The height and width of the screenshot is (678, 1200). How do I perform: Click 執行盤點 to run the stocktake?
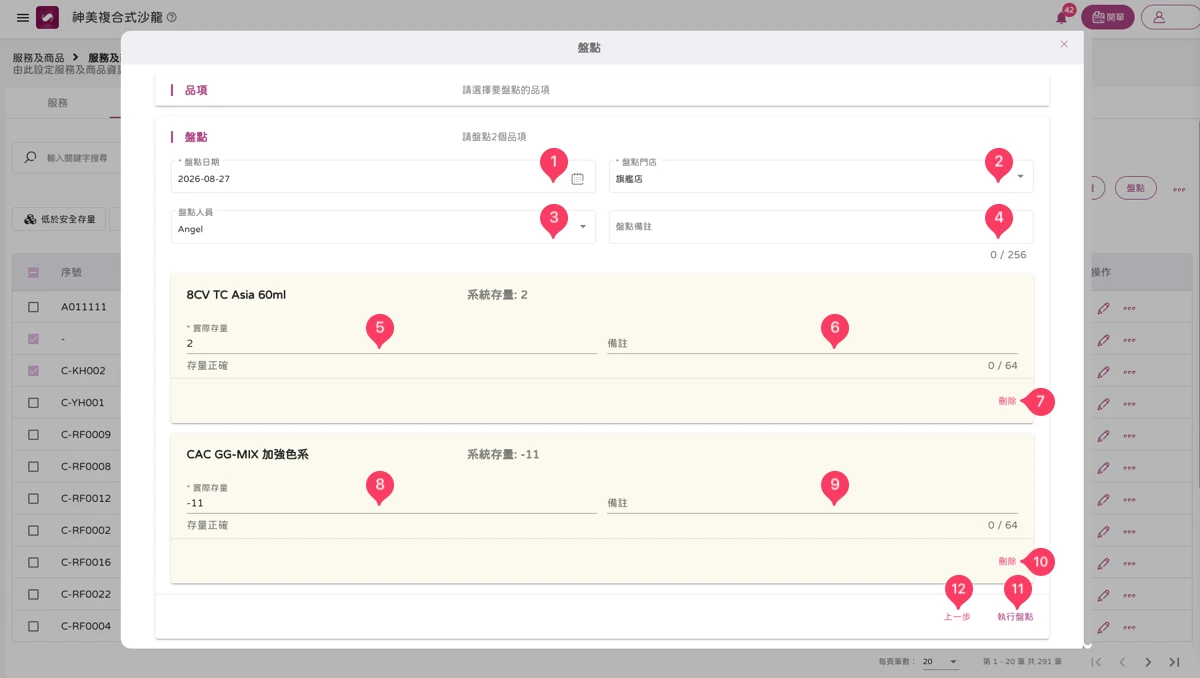(x=1015, y=617)
